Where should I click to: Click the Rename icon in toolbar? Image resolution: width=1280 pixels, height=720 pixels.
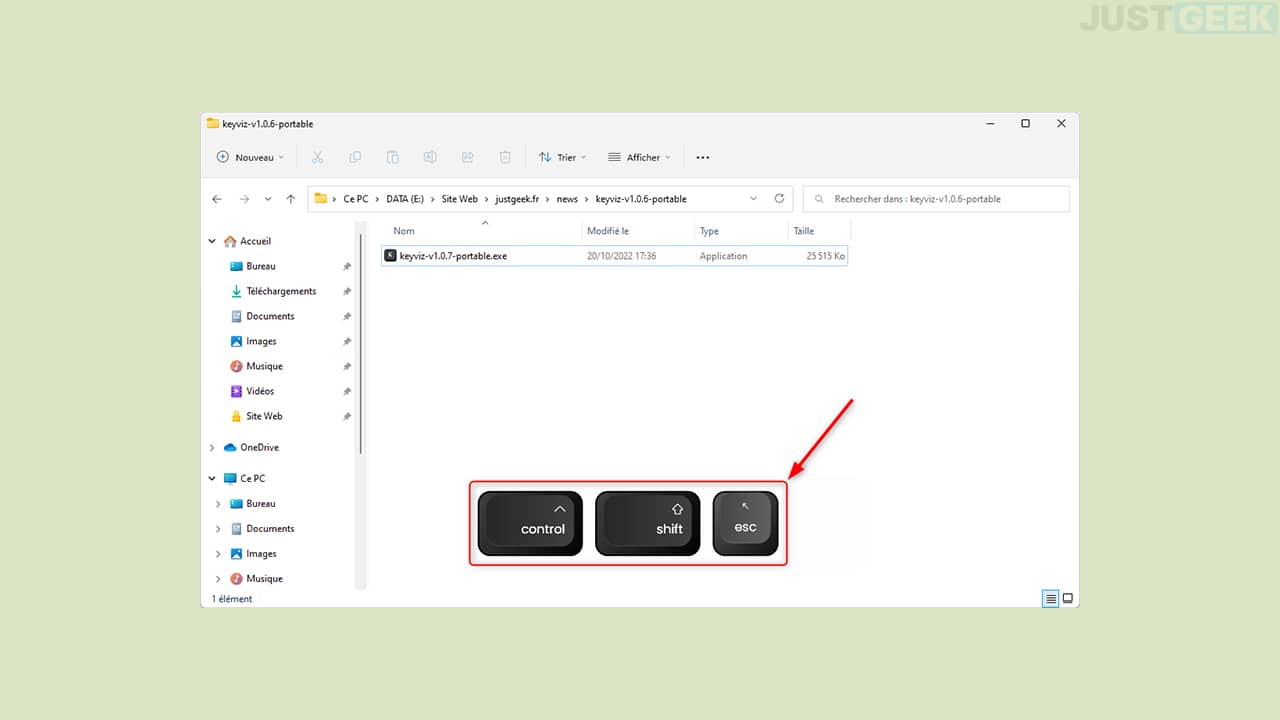pos(430,157)
